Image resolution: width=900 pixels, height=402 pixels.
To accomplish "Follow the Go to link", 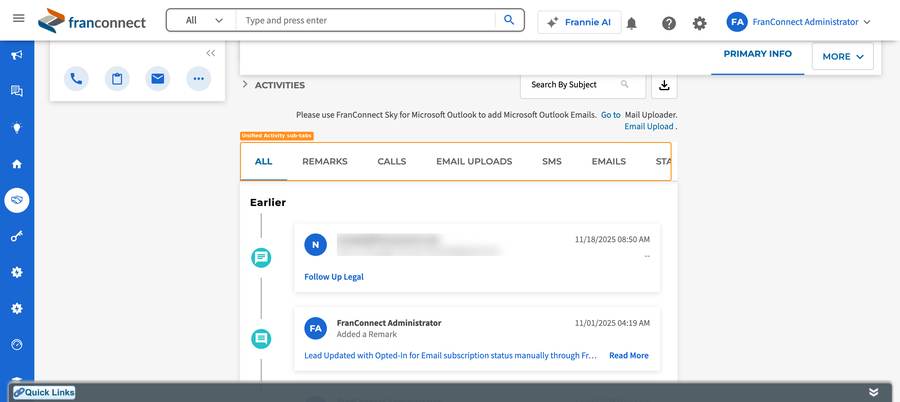I will [611, 115].
